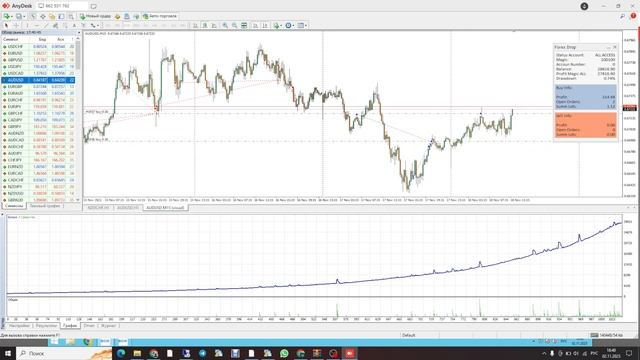Expand the Periods dropdown arrow

pos(294,25)
